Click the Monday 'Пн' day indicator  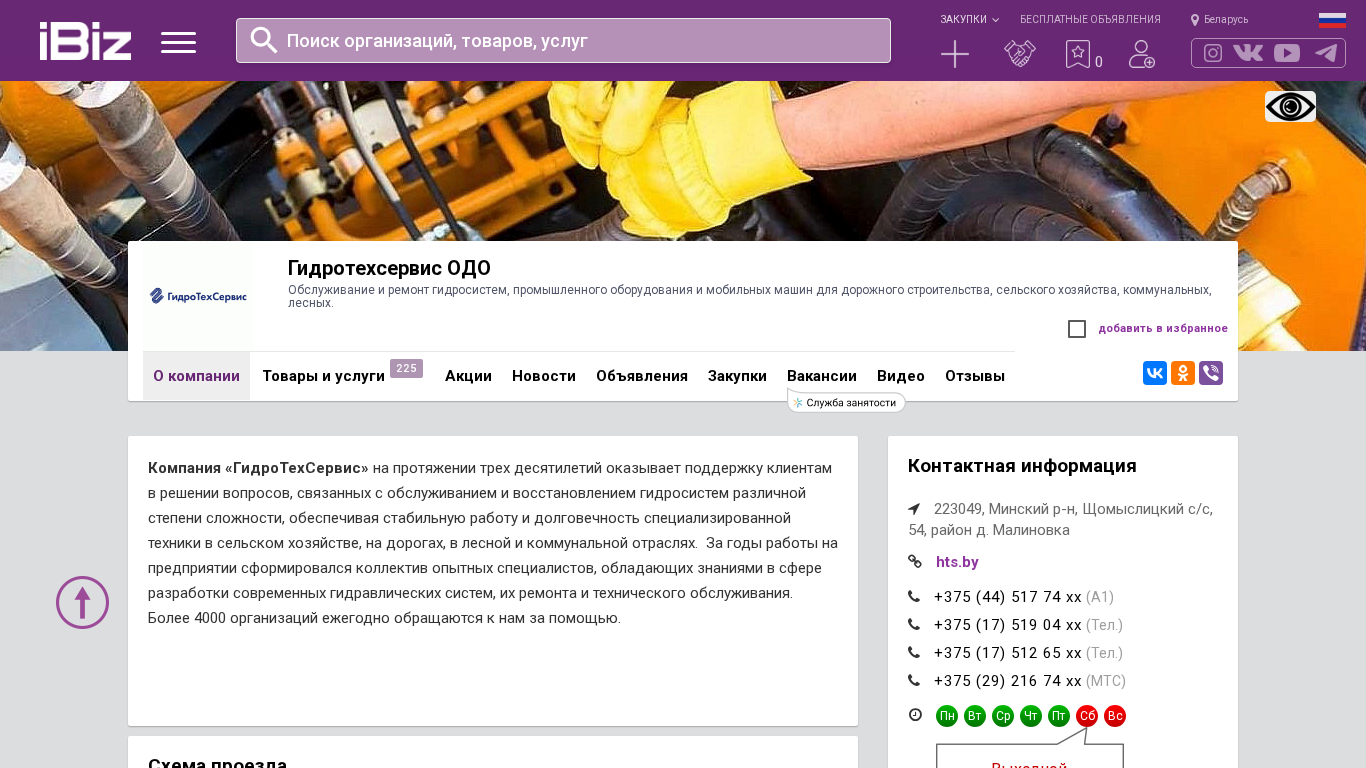pos(947,716)
